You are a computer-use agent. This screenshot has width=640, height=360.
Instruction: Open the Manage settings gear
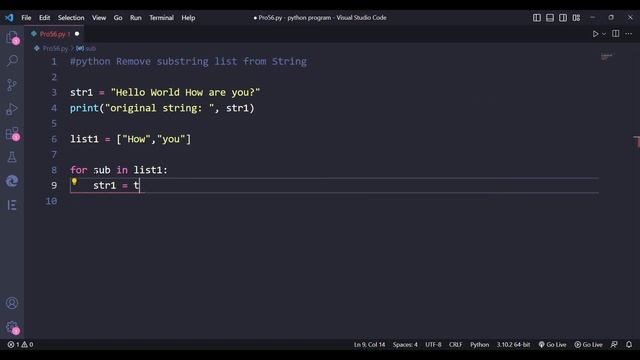[12, 327]
